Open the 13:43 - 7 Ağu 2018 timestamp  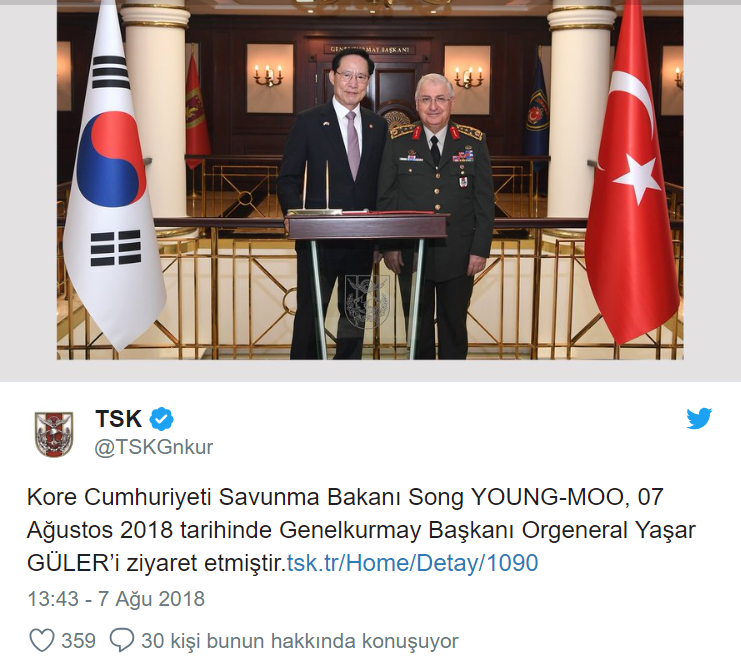point(116,599)
